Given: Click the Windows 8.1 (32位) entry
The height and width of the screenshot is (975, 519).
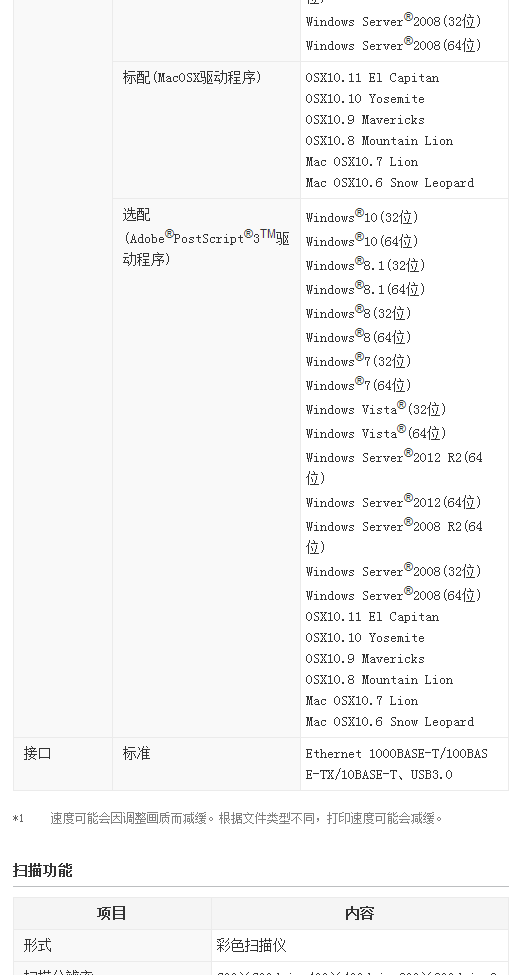Looking at the screenshot, I should pyautogui.click(x=365, y=264).
